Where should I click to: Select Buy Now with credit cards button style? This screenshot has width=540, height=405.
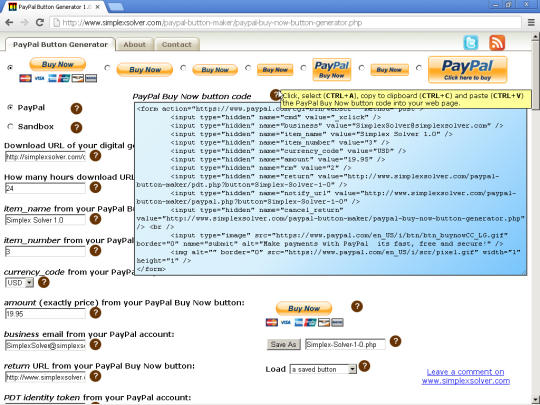tap(10, 68)
